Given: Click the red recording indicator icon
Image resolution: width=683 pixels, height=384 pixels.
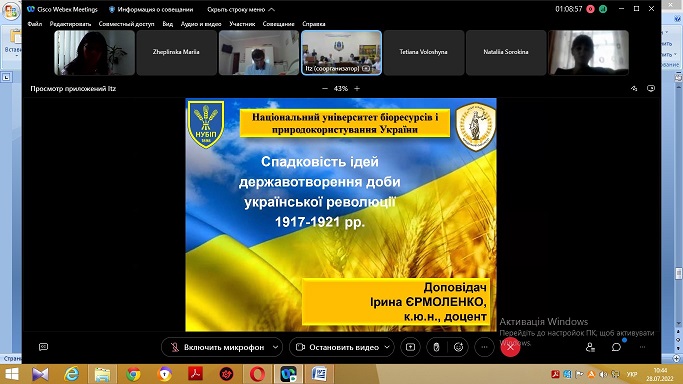Looking at the screenshot, I should click(x=590, y=9).
